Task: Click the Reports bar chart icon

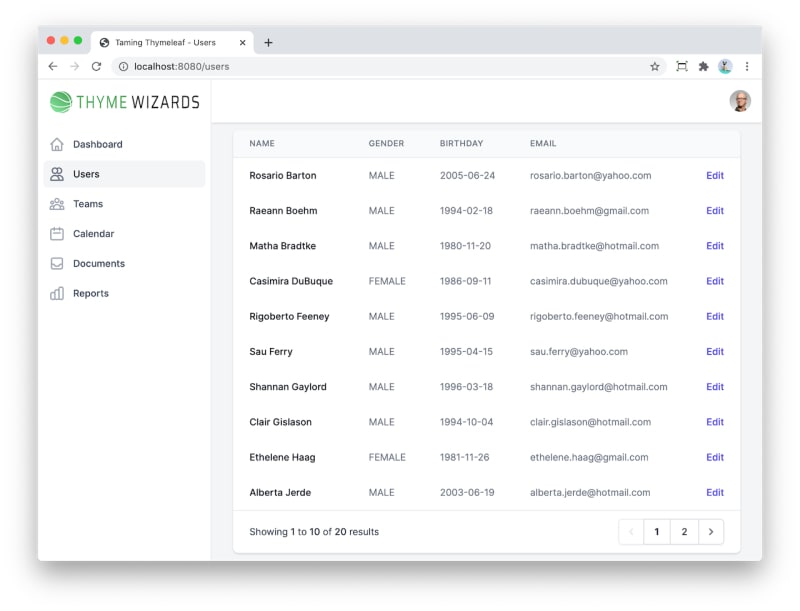Action: coord(57,294)
